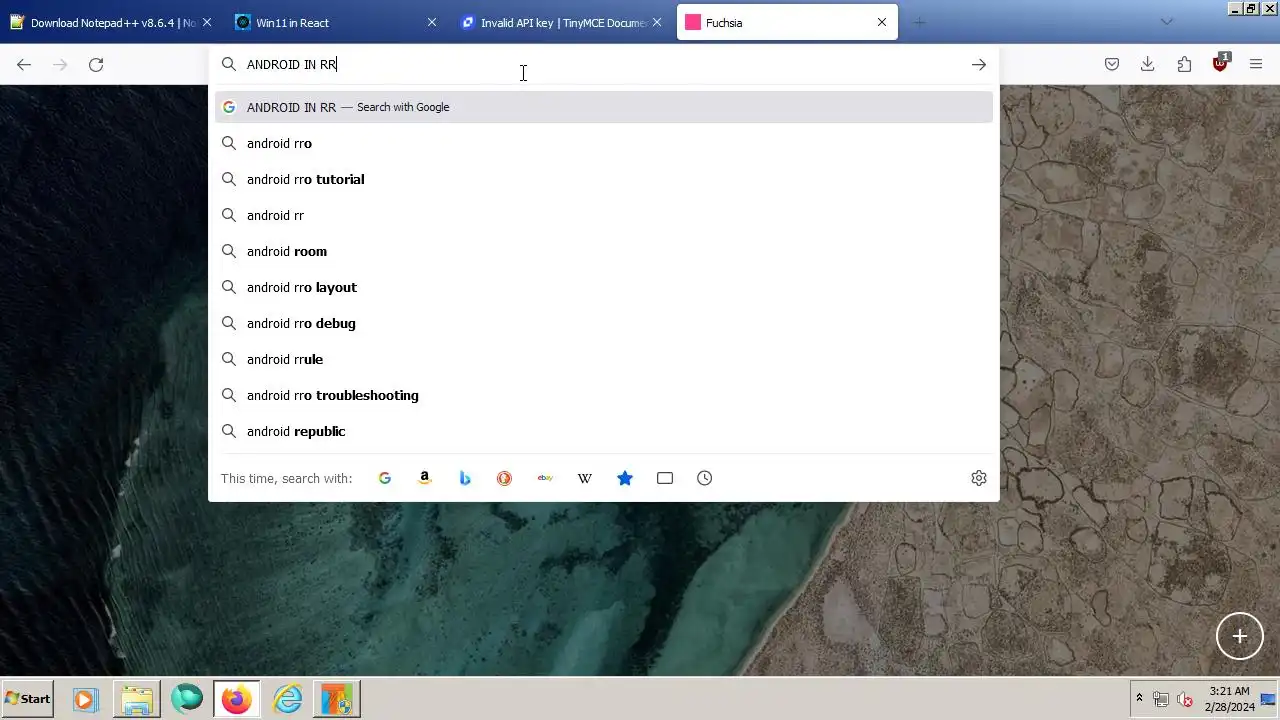The width and height of the screenshot is (1280, 720).
Task: Click the uBlock Origin extension icon
Action: pyautogui.click(x=1220, y=64)
